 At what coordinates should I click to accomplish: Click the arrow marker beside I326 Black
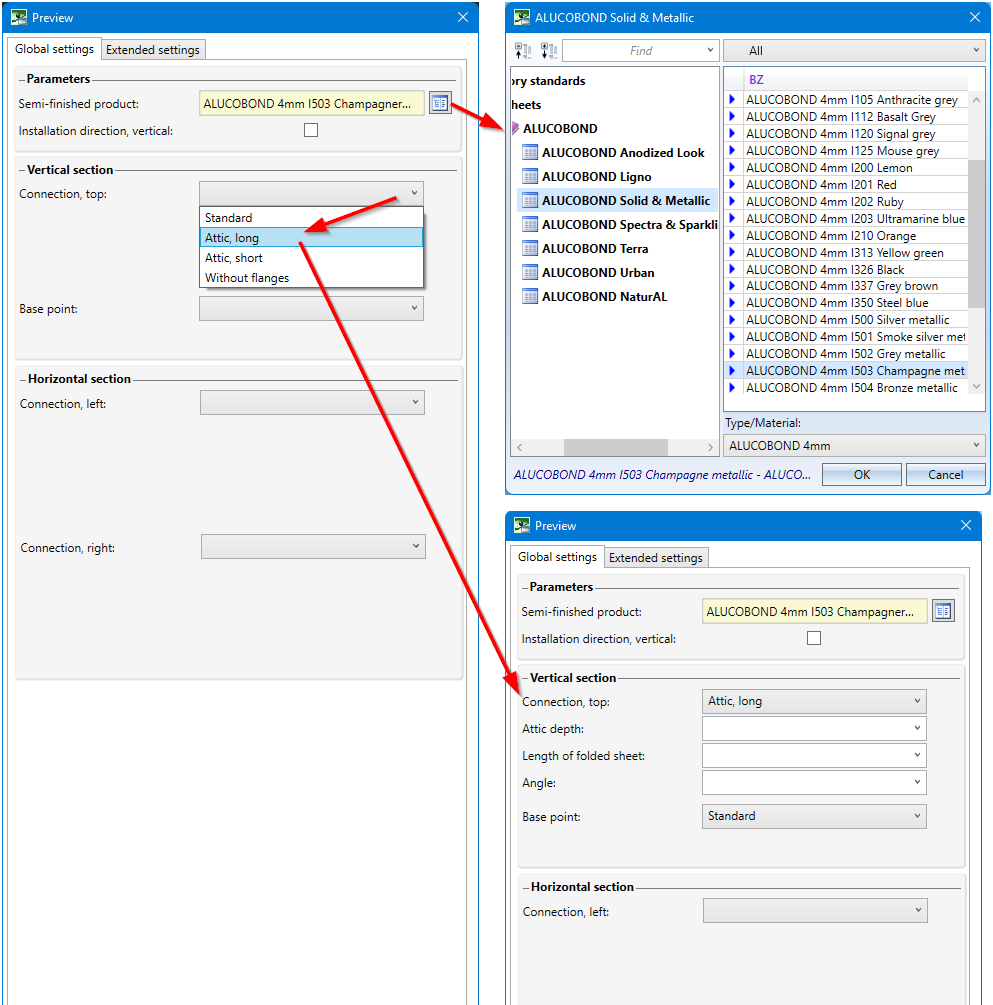732,269
